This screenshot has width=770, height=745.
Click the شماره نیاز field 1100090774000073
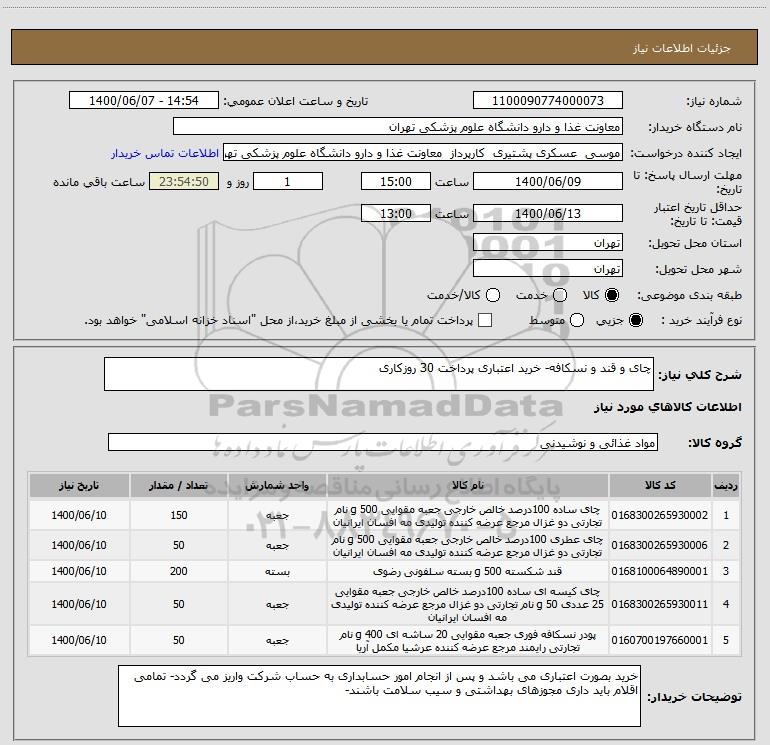click(548, 101)
